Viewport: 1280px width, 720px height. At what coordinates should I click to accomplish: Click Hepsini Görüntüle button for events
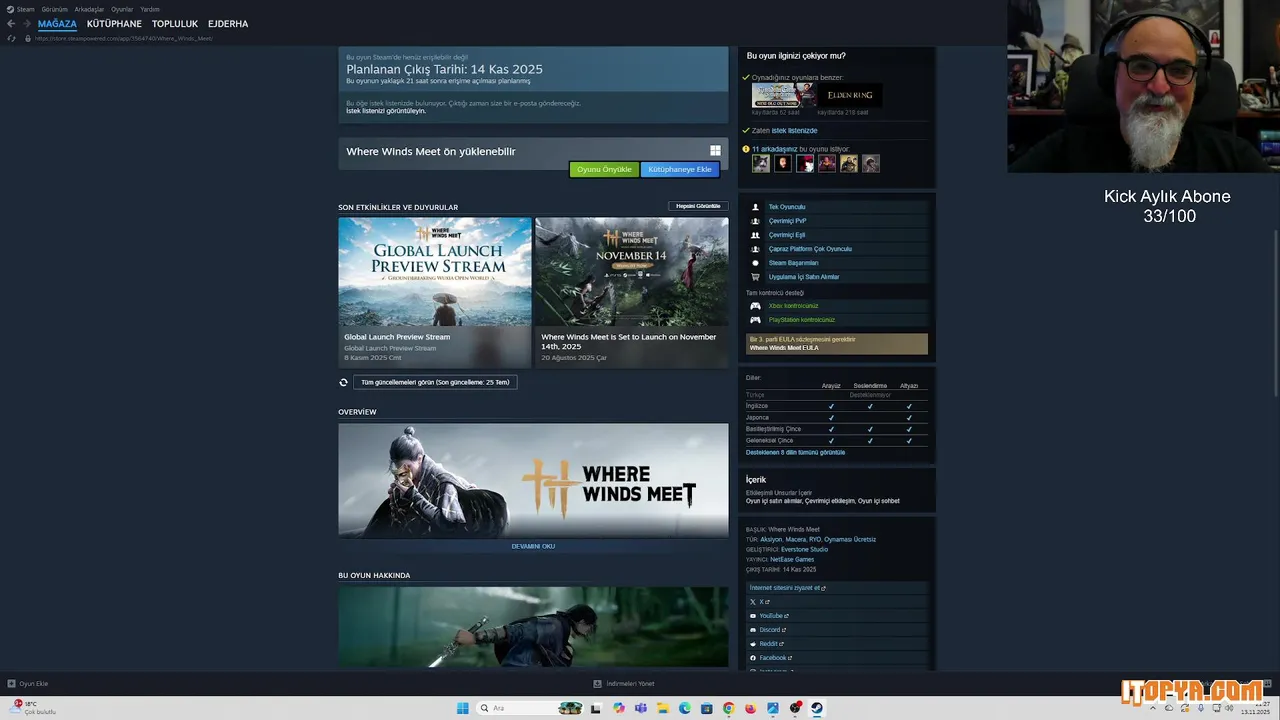(698, 206)
